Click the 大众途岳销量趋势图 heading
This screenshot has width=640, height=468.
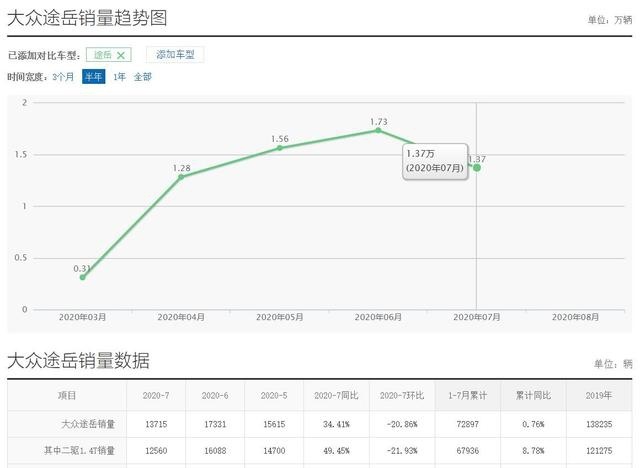point(87,18)
